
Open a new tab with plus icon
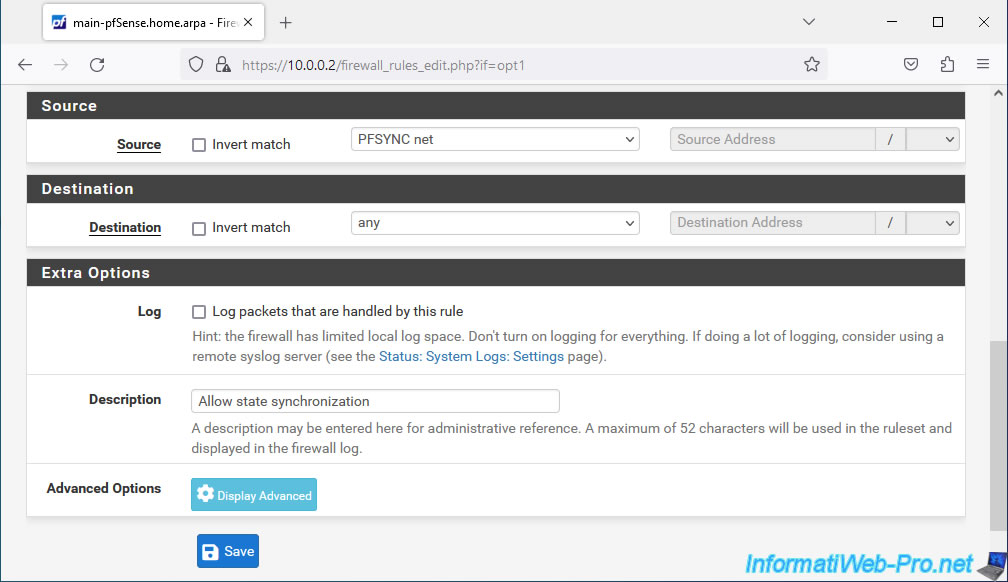point(285,23)
